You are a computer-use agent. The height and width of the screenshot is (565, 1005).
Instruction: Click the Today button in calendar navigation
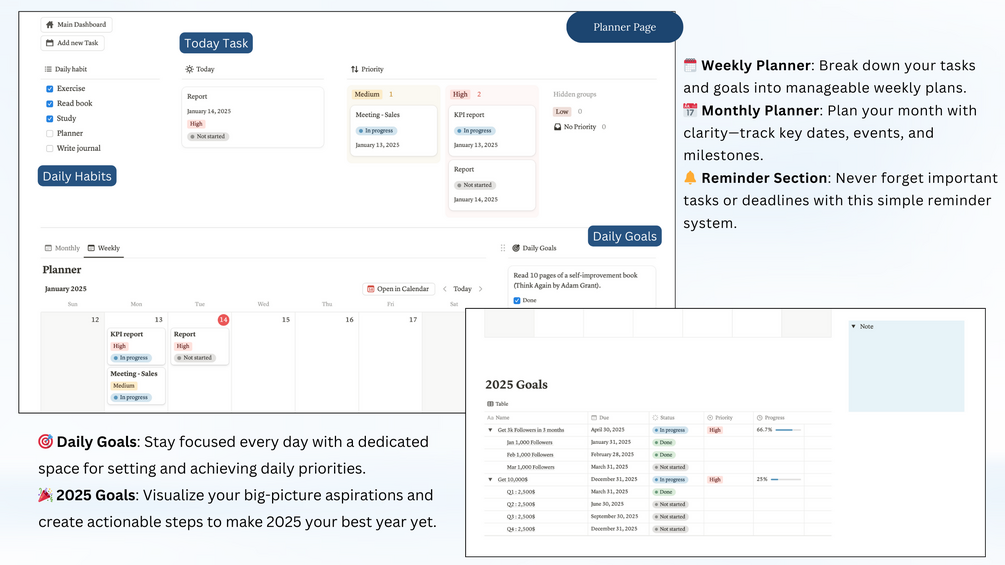point(462,289)
